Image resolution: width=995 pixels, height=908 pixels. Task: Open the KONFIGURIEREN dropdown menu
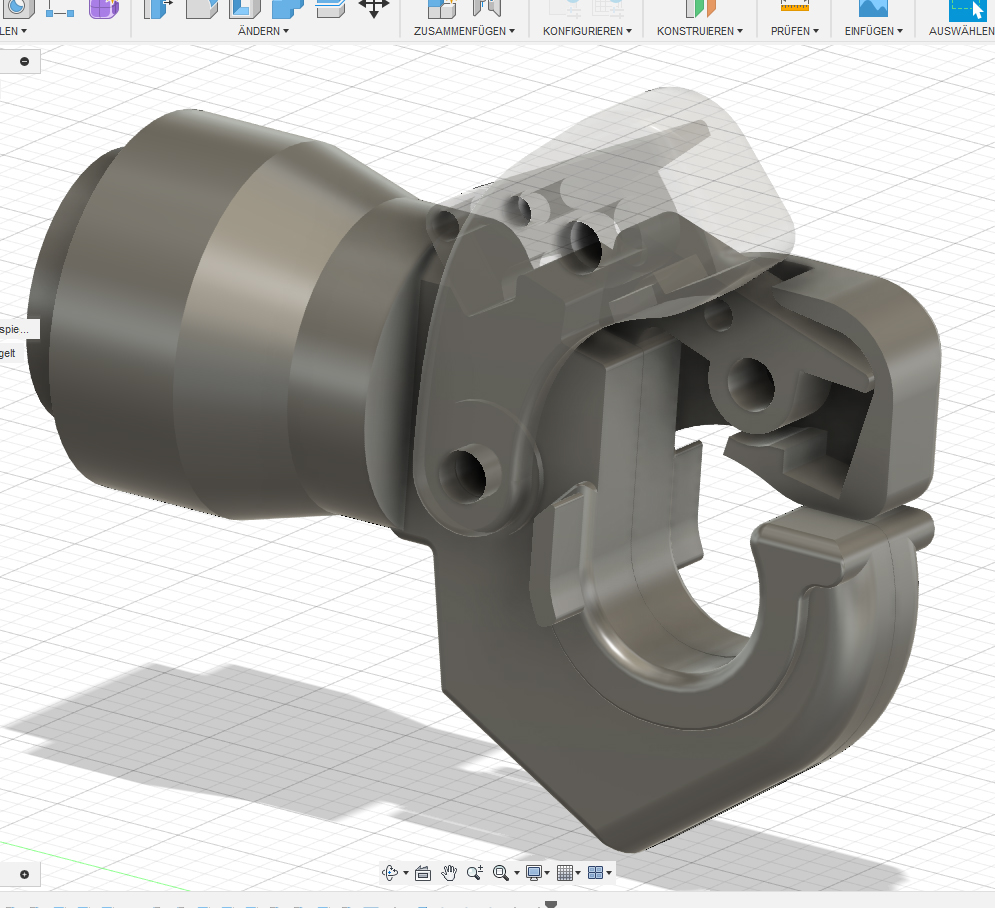(588, 31)
